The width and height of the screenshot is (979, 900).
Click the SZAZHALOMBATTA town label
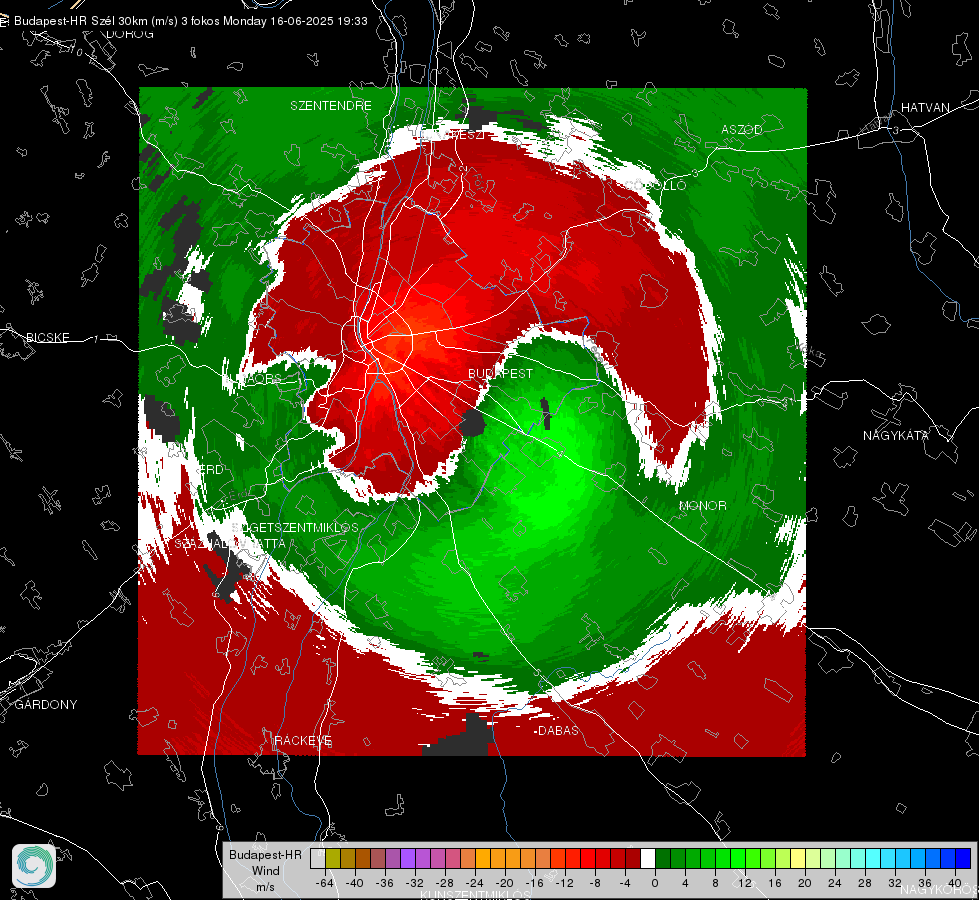pyautogui.click(x=229, y=543)
